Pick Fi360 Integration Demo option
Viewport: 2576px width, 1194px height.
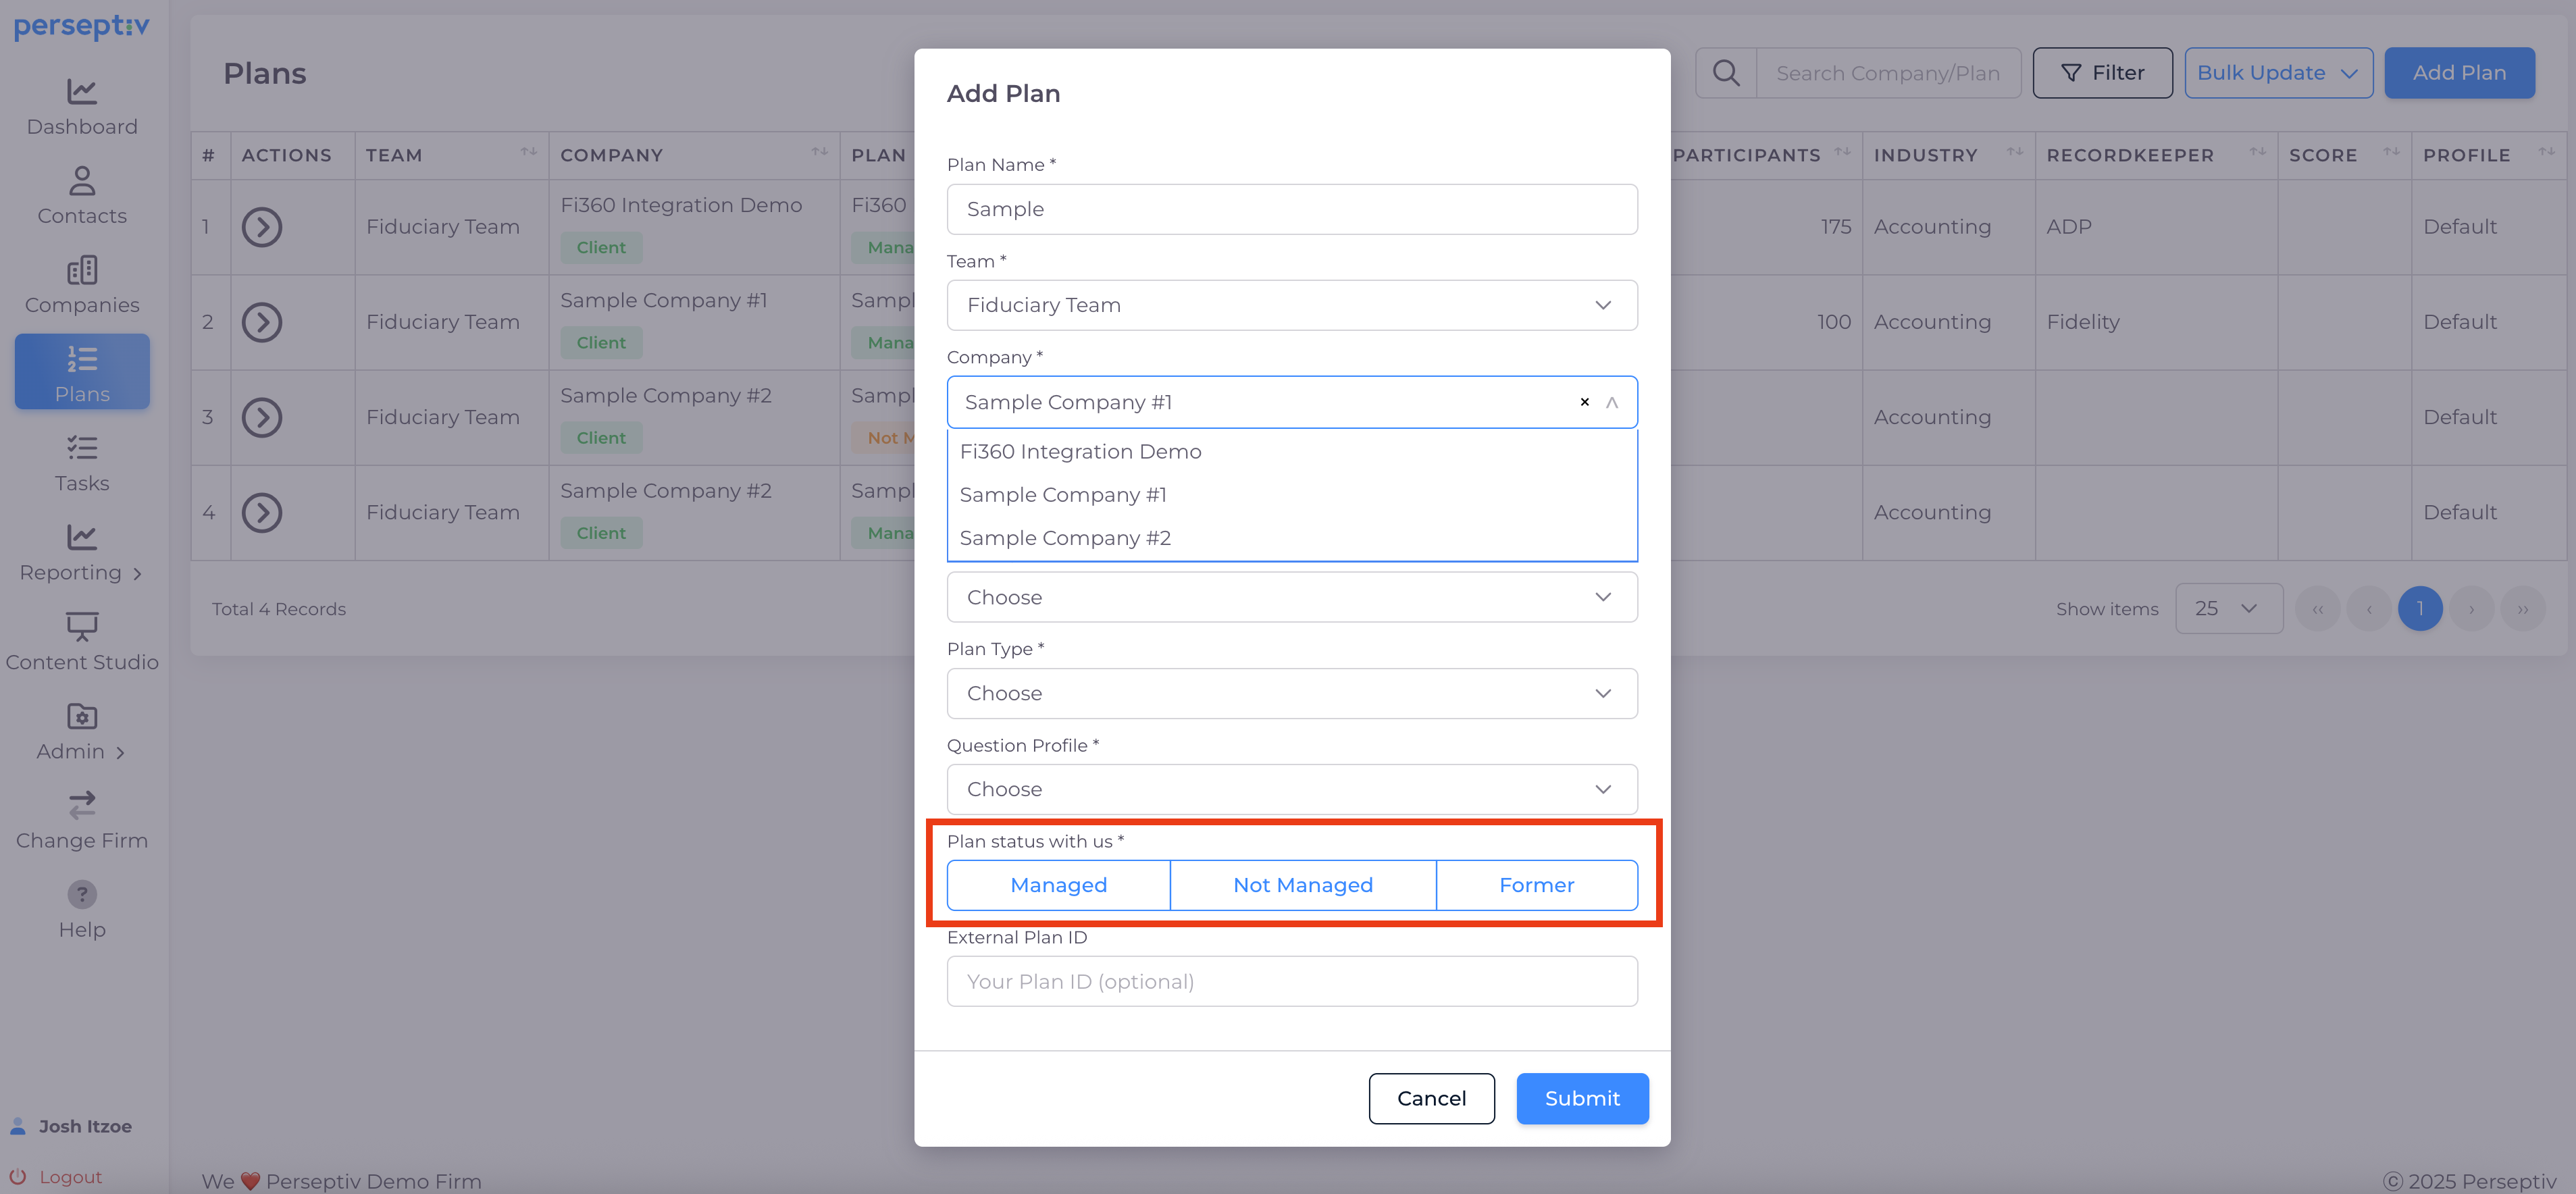coord(1080,452)
